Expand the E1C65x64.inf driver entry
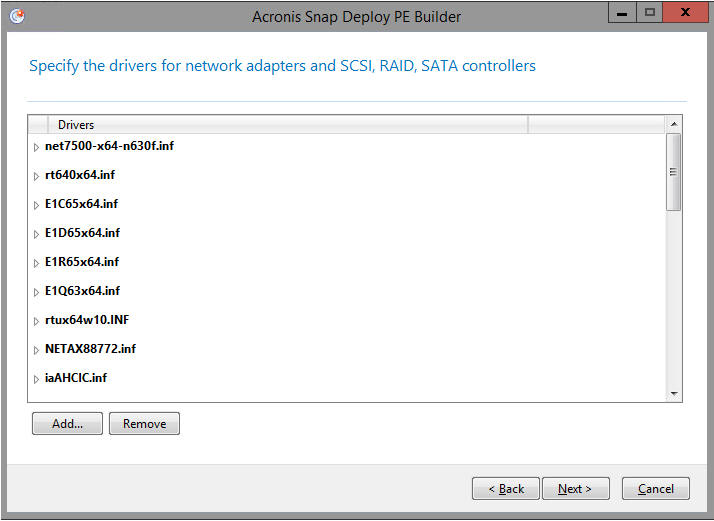 coord(36,205)
